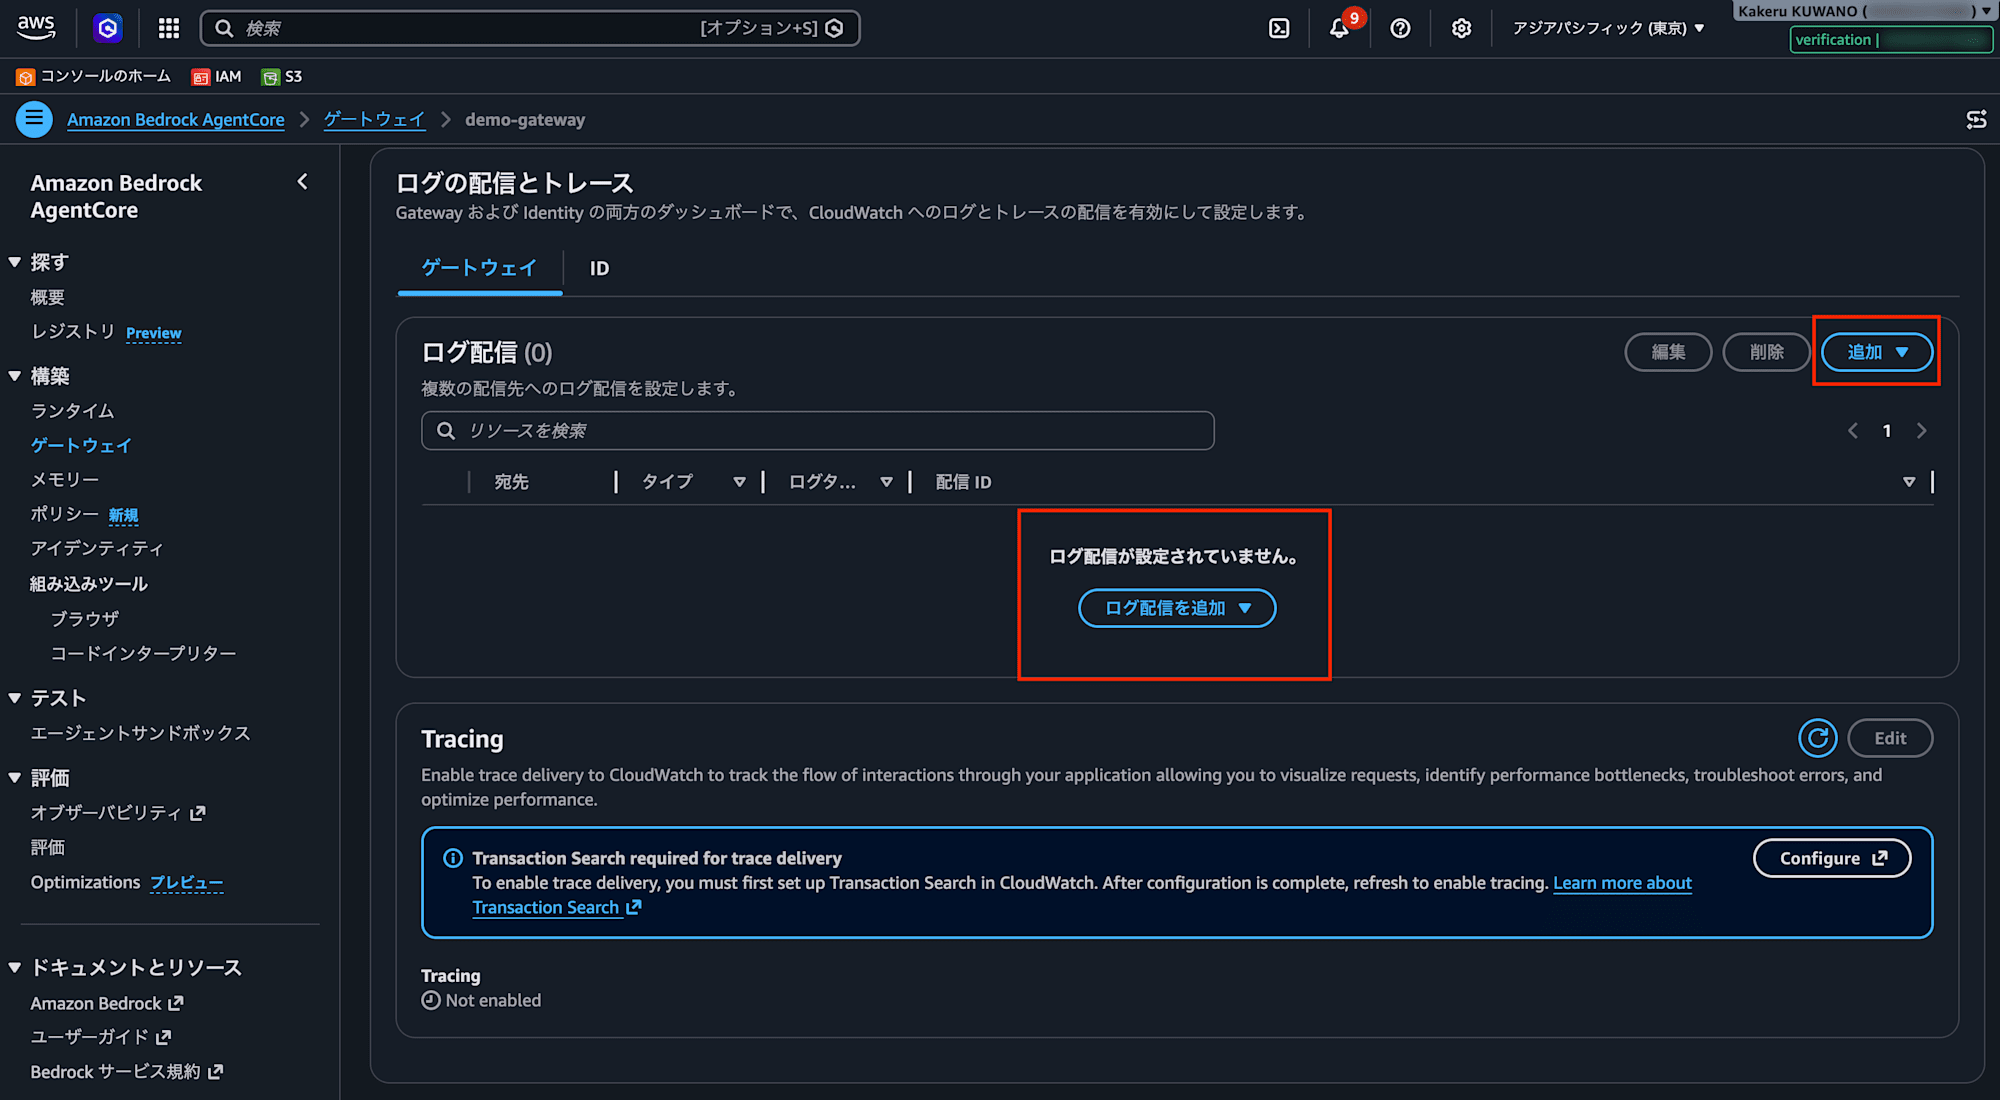2000x1100 pixels.
Task: Open the notifications bell
Action: pos(1339,28)
